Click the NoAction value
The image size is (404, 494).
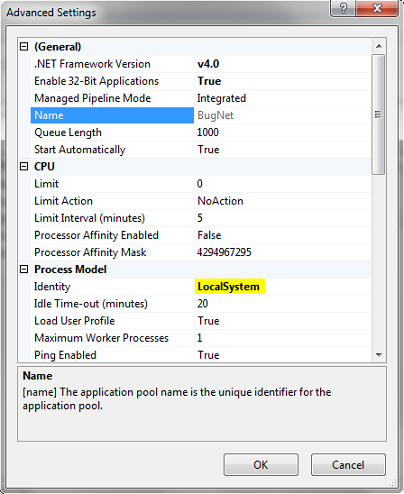tap(220, 201)
